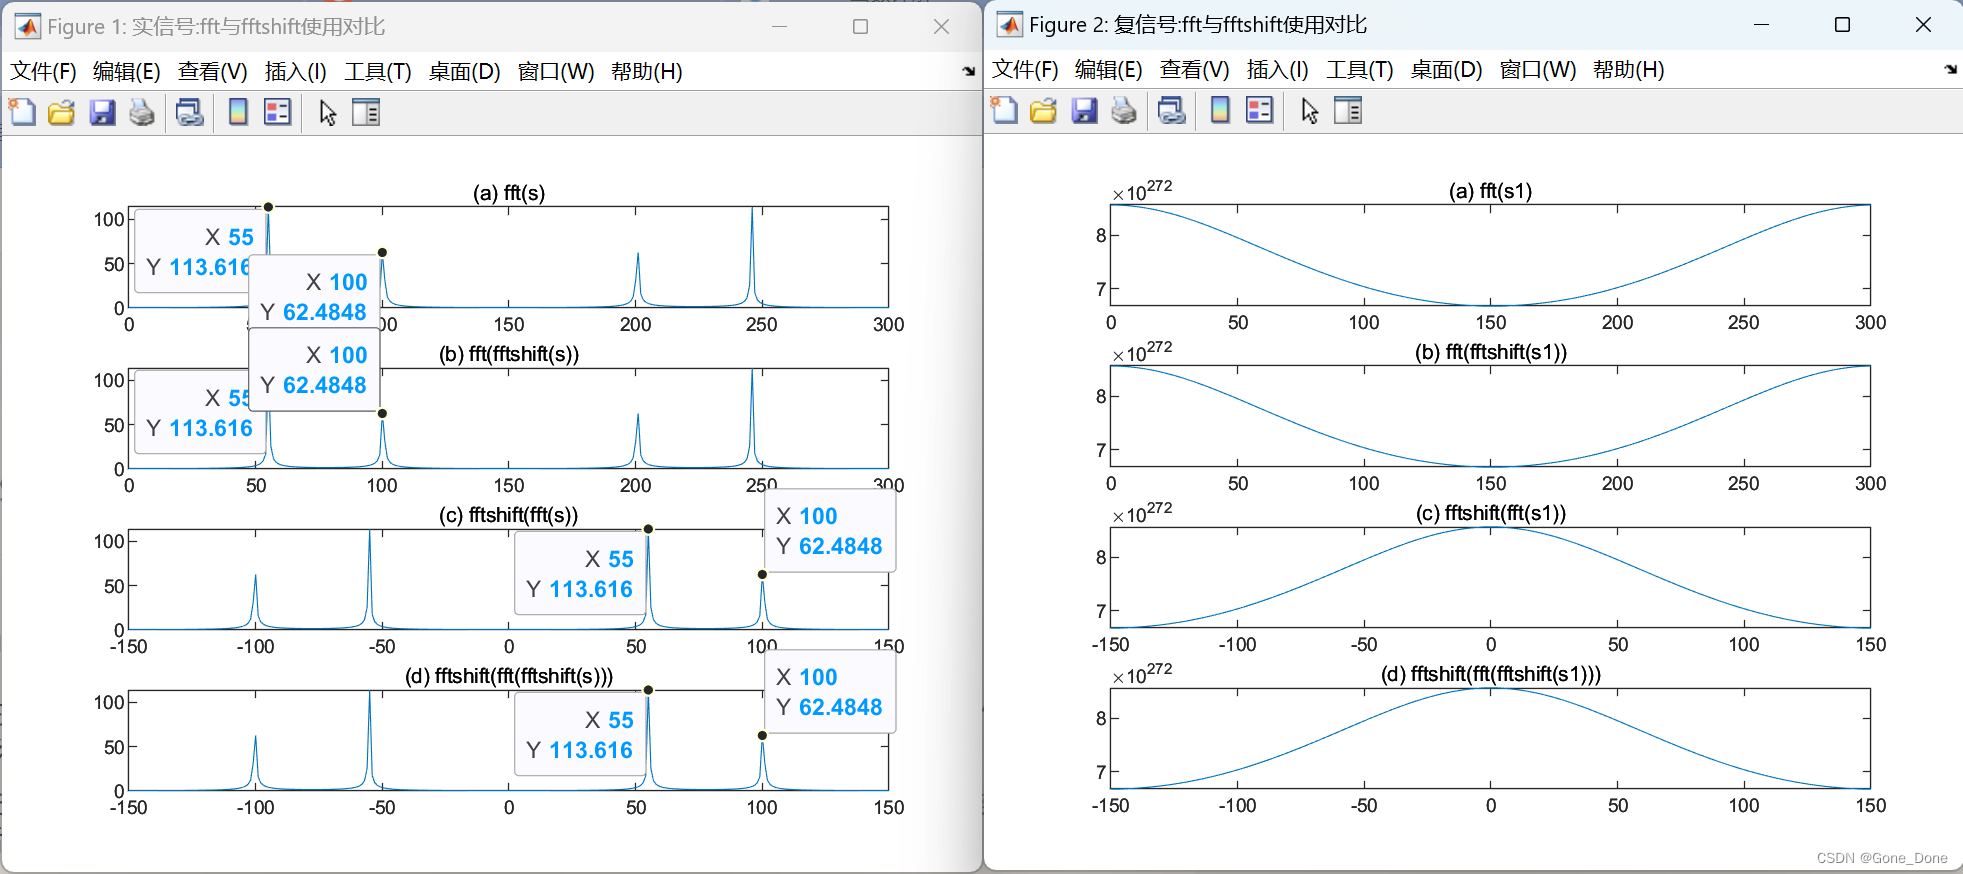Click Link Plot icon in Figure 2
The height and width of the screenshot is (874, 1963).
point(1171,110)
